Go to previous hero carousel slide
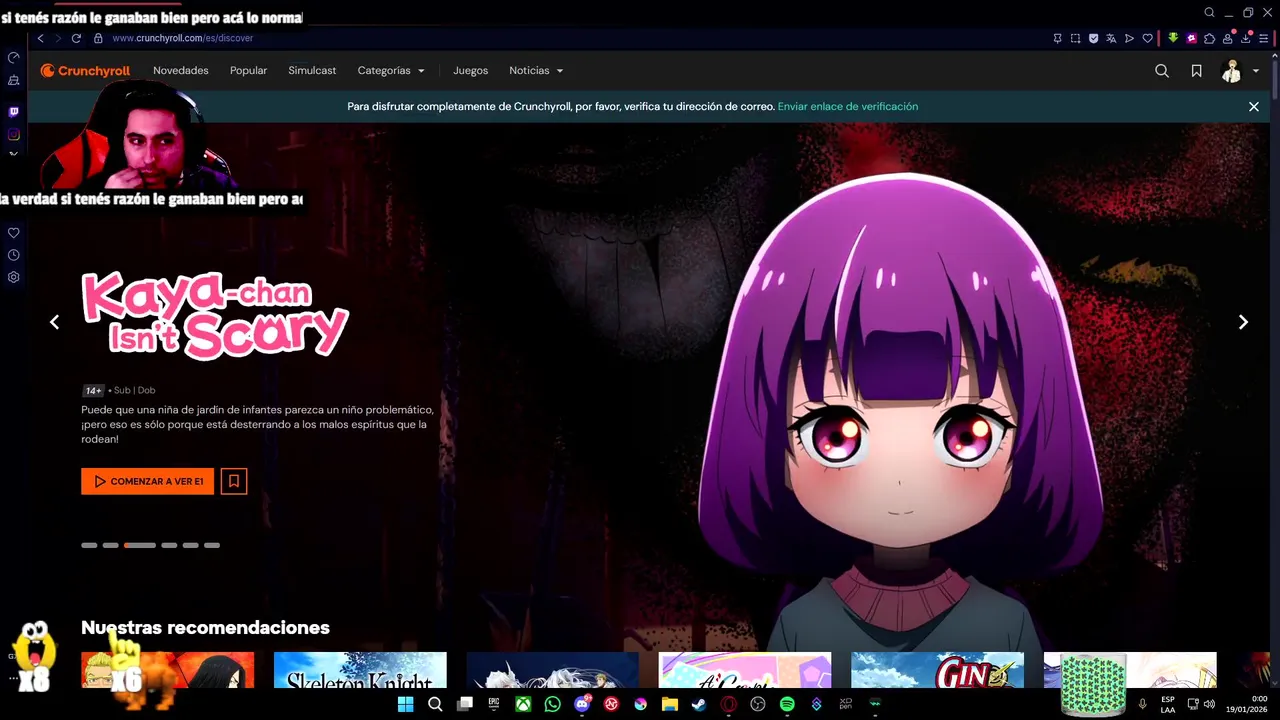 click(54, 322)
